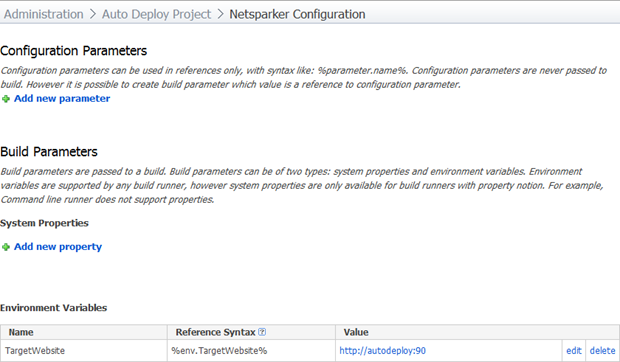Click green plus icon beside Add new property

click(6, 247)
